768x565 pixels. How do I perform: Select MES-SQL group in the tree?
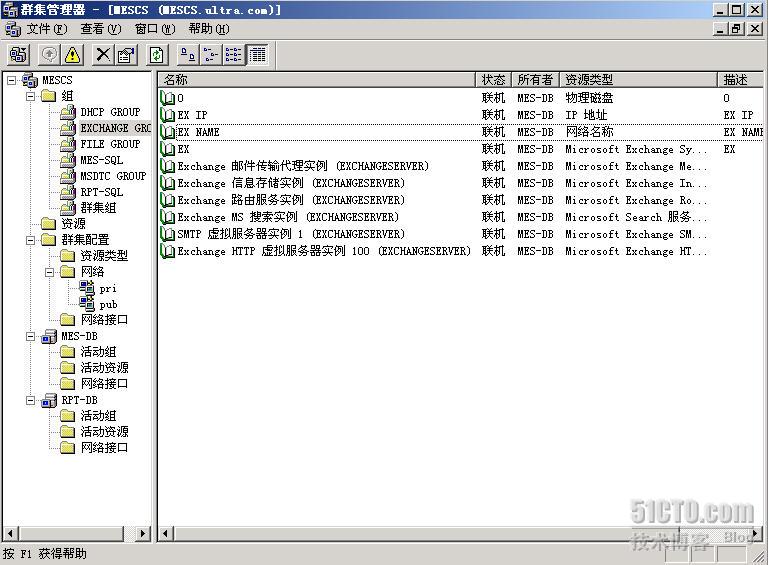(102, 160)
